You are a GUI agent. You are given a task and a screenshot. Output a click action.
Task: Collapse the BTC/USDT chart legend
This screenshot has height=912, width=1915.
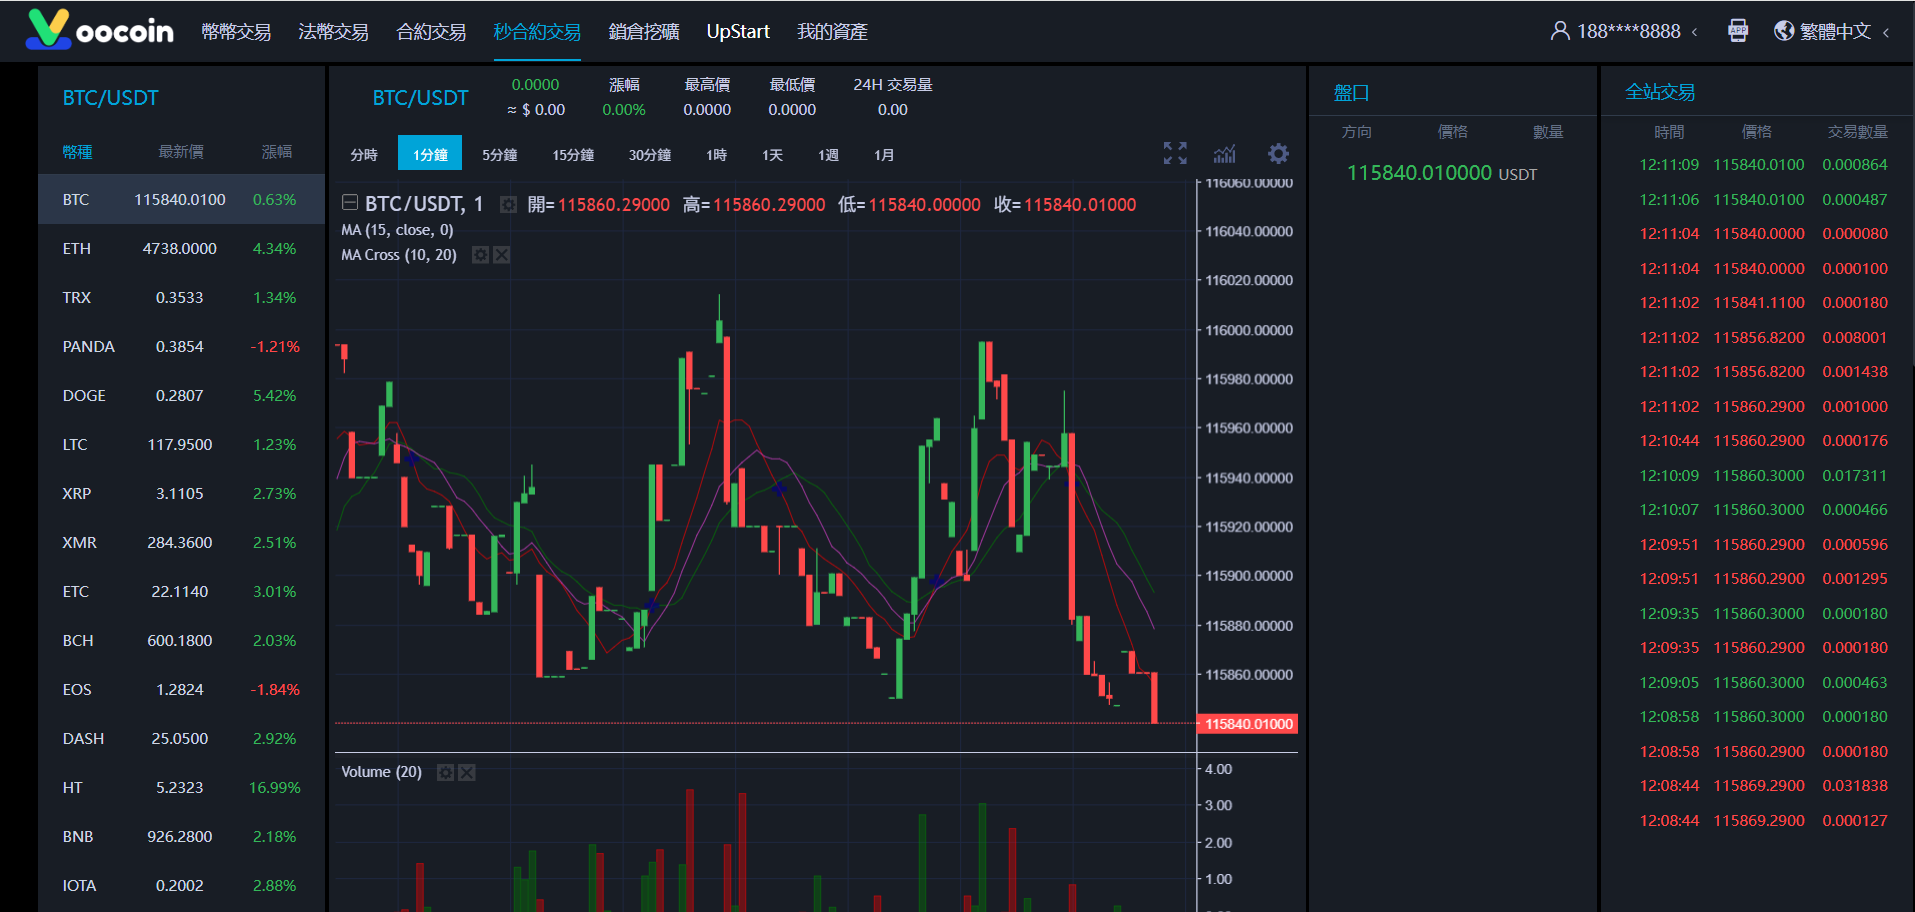tap(350, 203)
